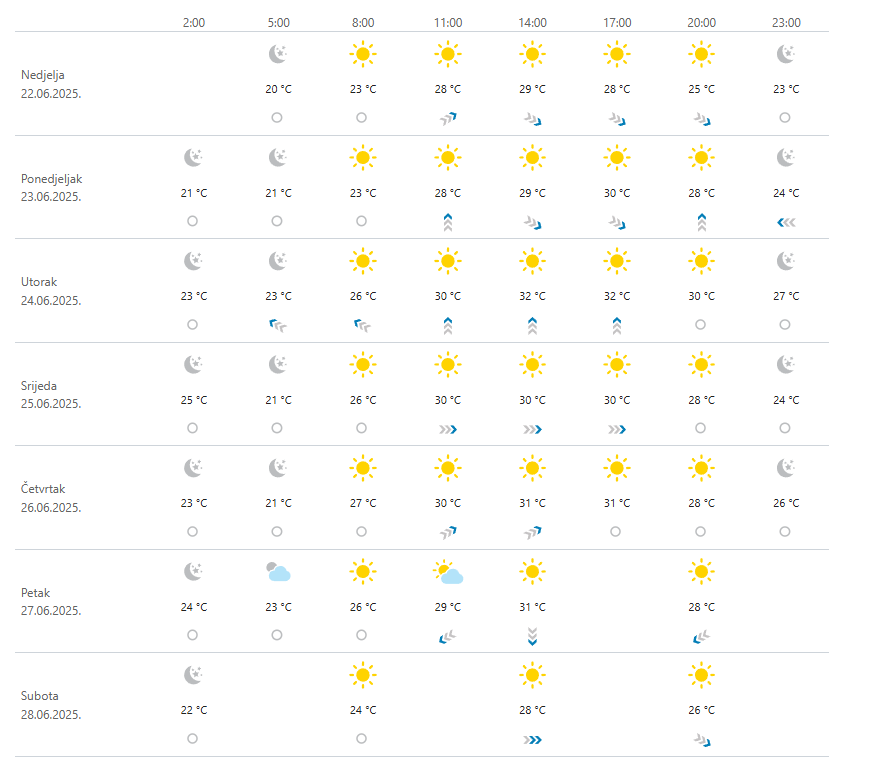Click the partly cloudy icon for Petak 11:00
Screen dimensions: 871x757
[448, 572]
